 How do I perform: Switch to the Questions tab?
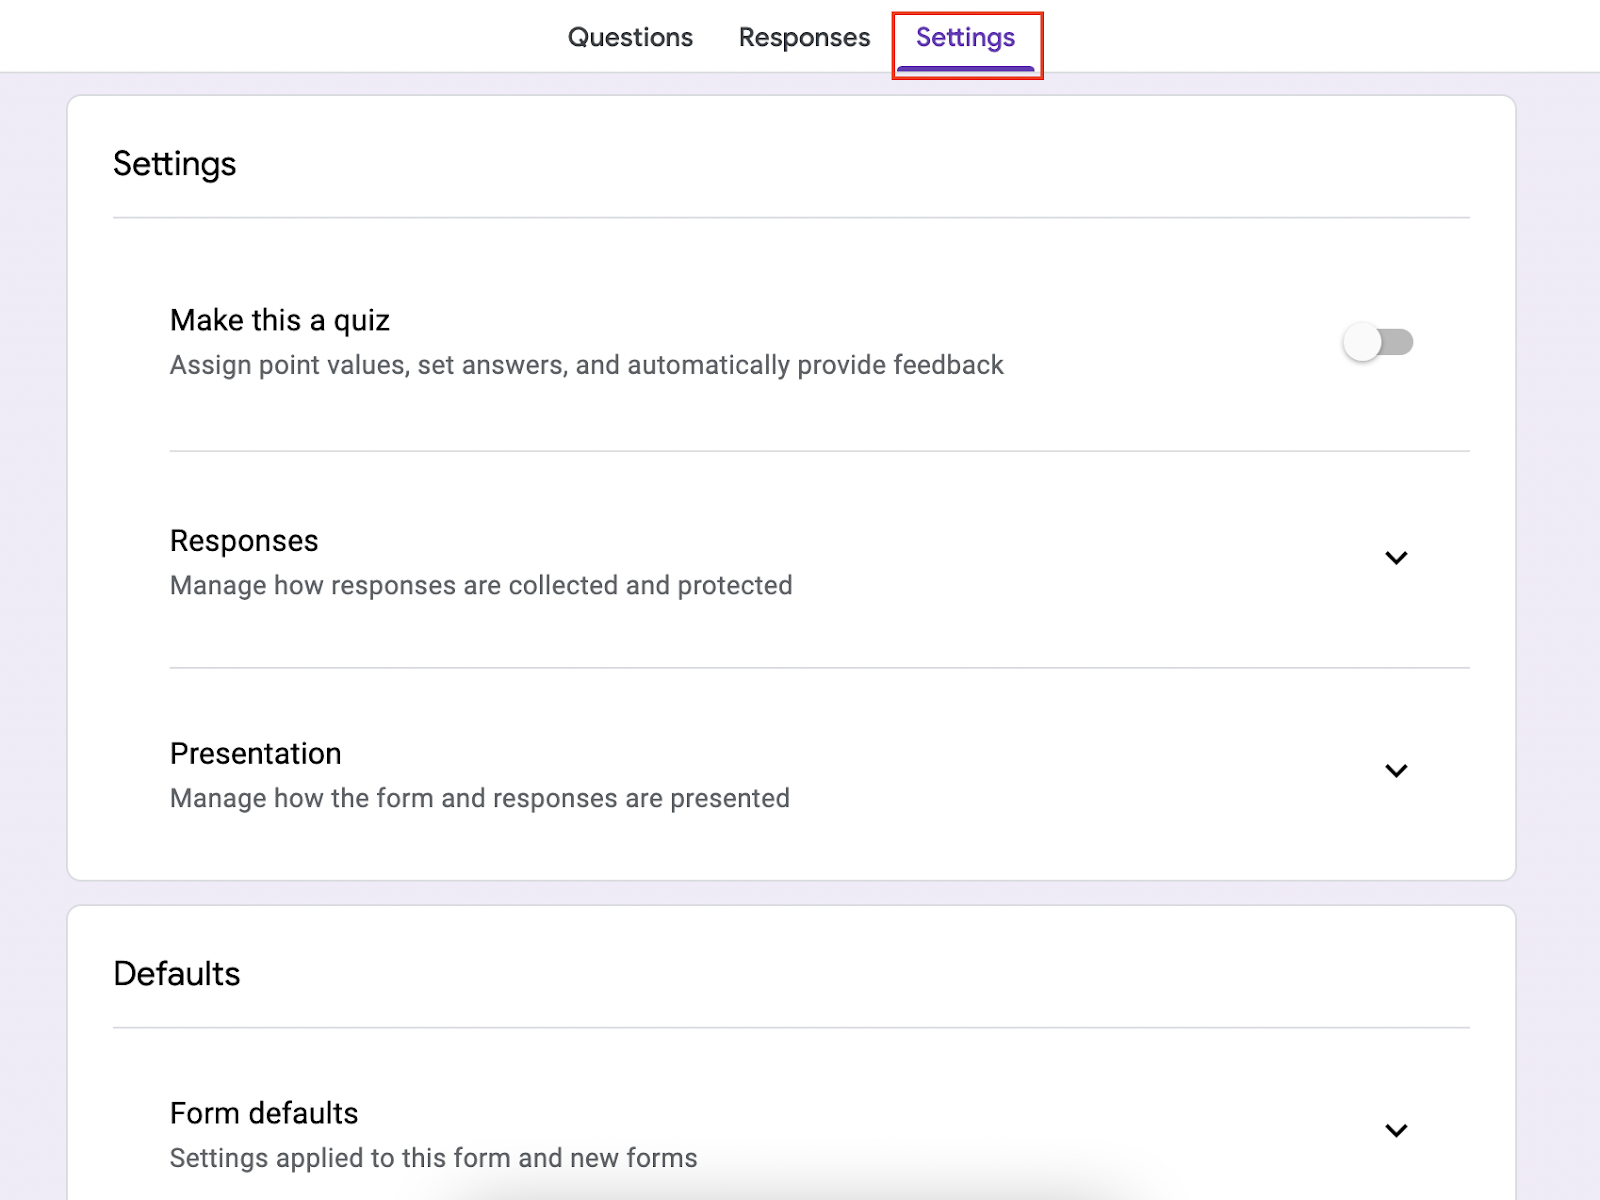tap(630, 38)
